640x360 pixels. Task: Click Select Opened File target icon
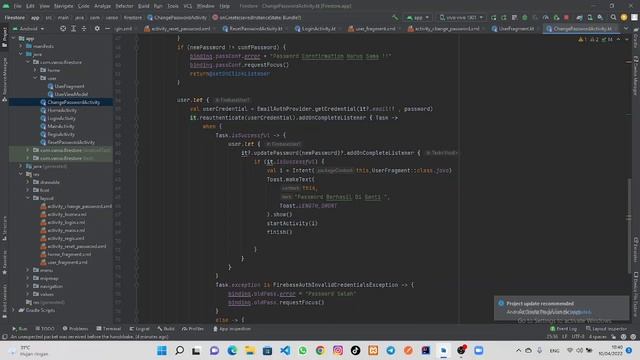coord(63,29)
